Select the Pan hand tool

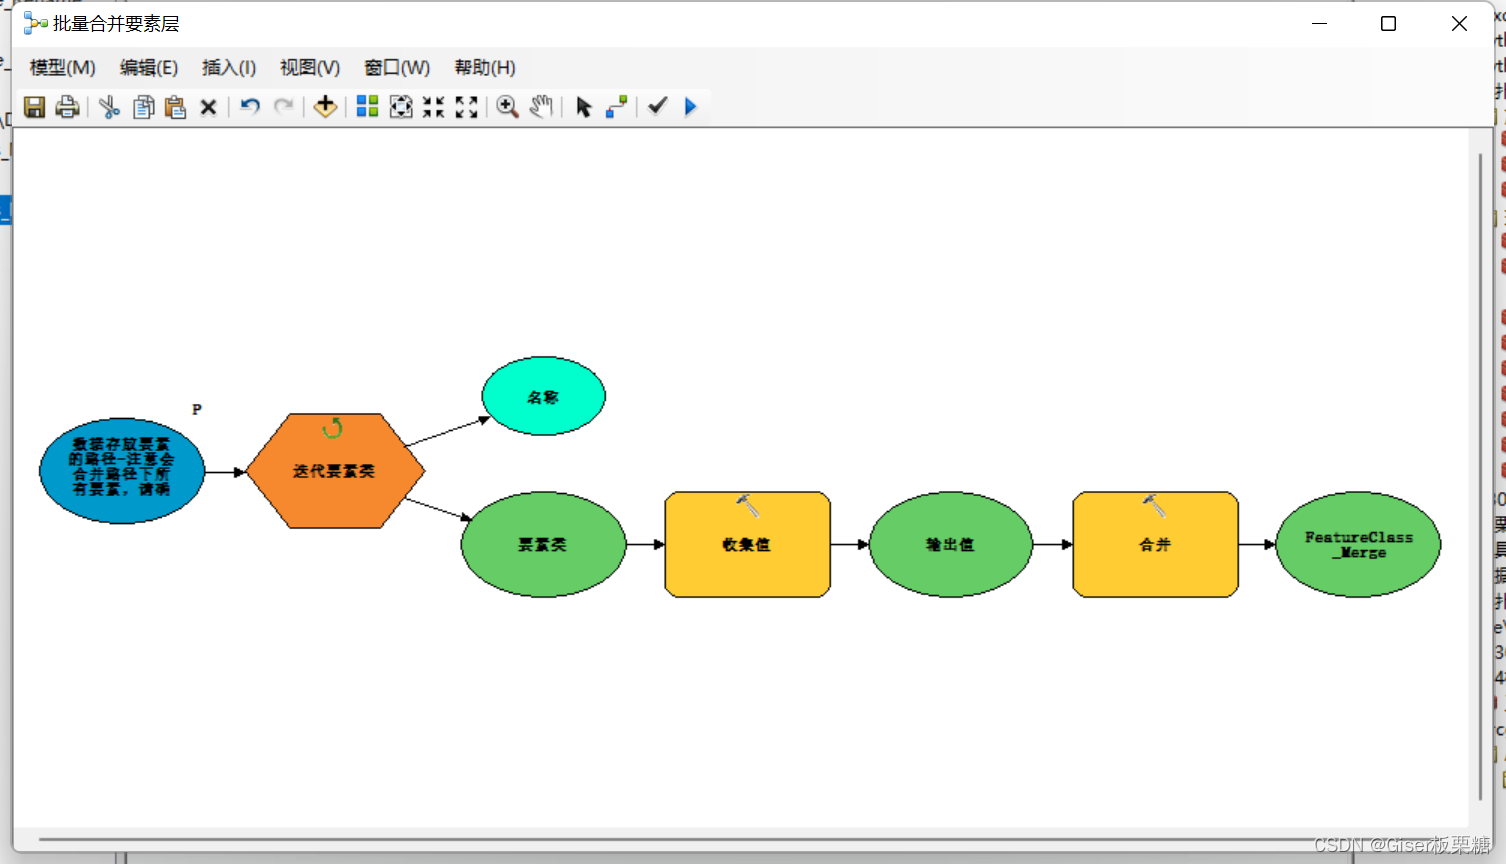coord(541,106)
